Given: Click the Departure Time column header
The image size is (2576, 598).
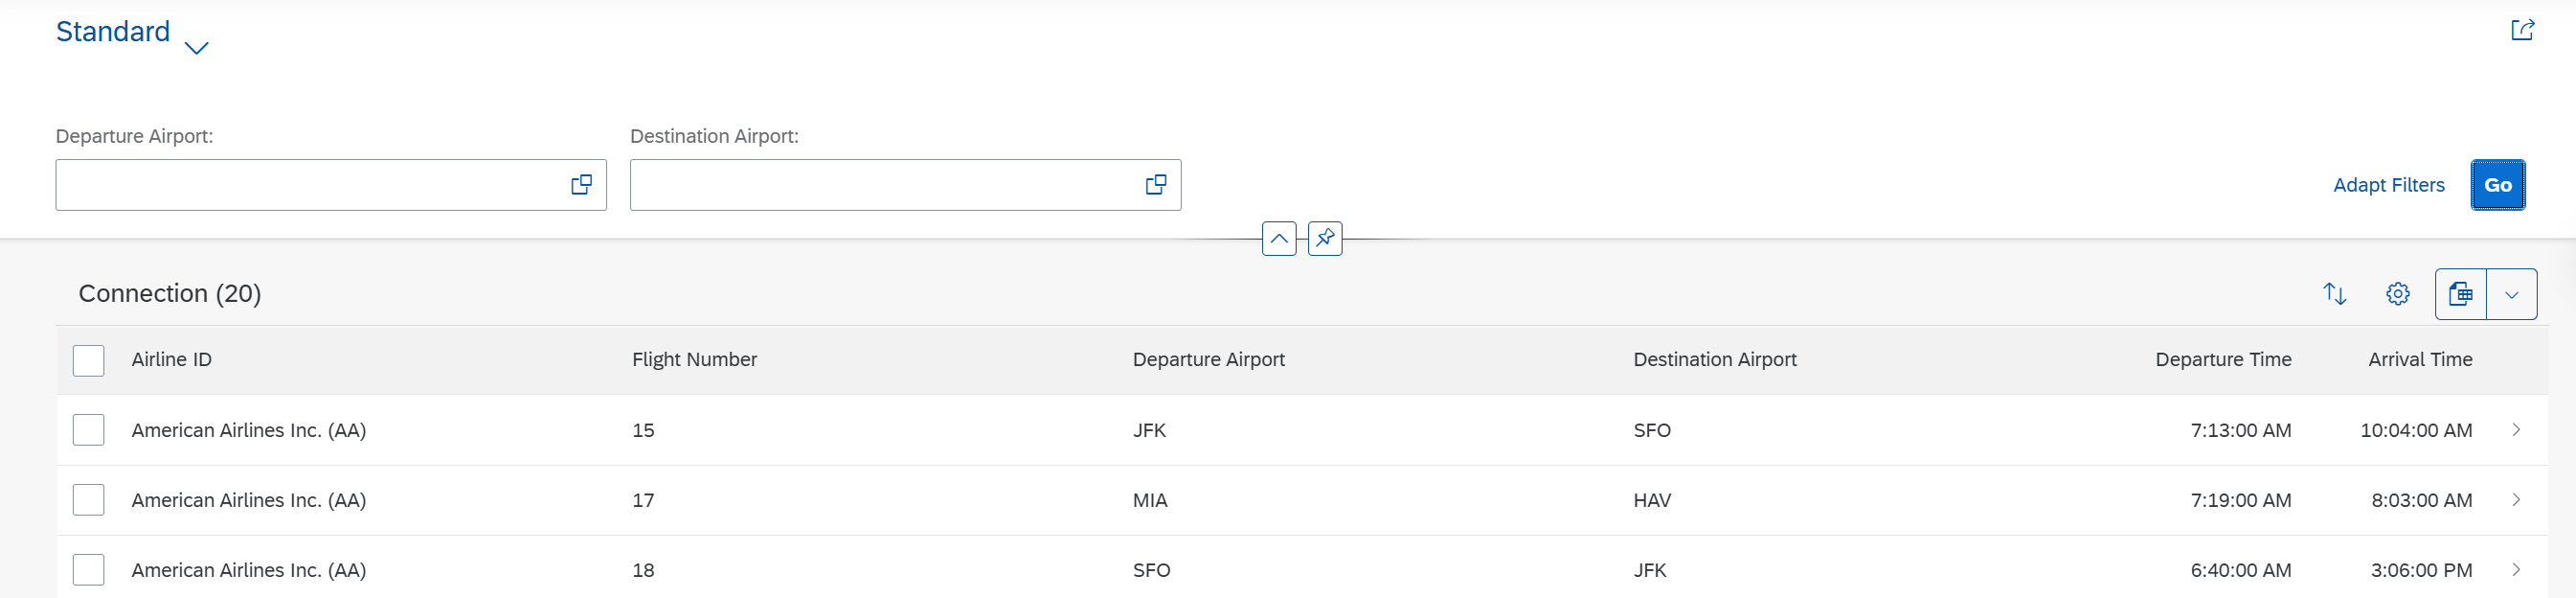Looking at the screenshot, I should coord(2222,360).
